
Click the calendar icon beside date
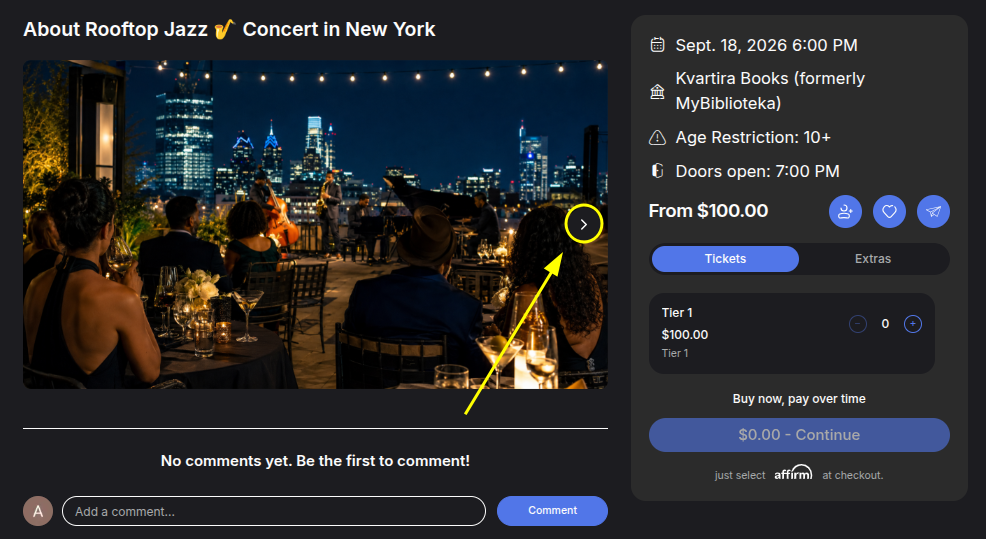(x=657, y=45)
